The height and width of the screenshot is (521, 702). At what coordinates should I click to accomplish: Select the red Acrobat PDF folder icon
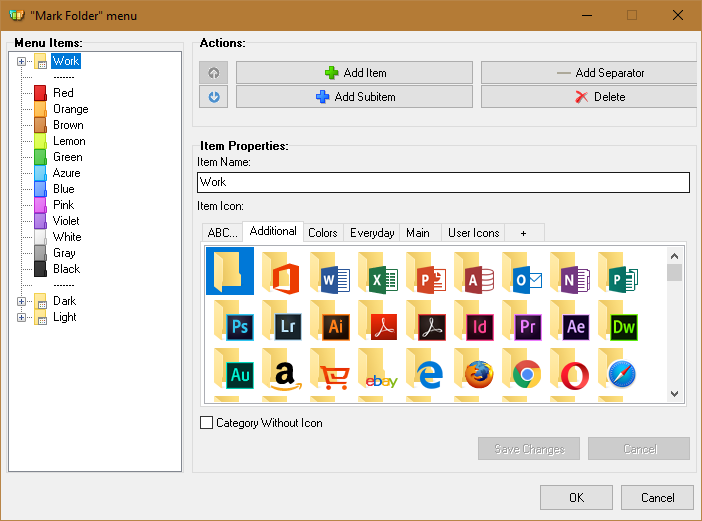[378, 321]
